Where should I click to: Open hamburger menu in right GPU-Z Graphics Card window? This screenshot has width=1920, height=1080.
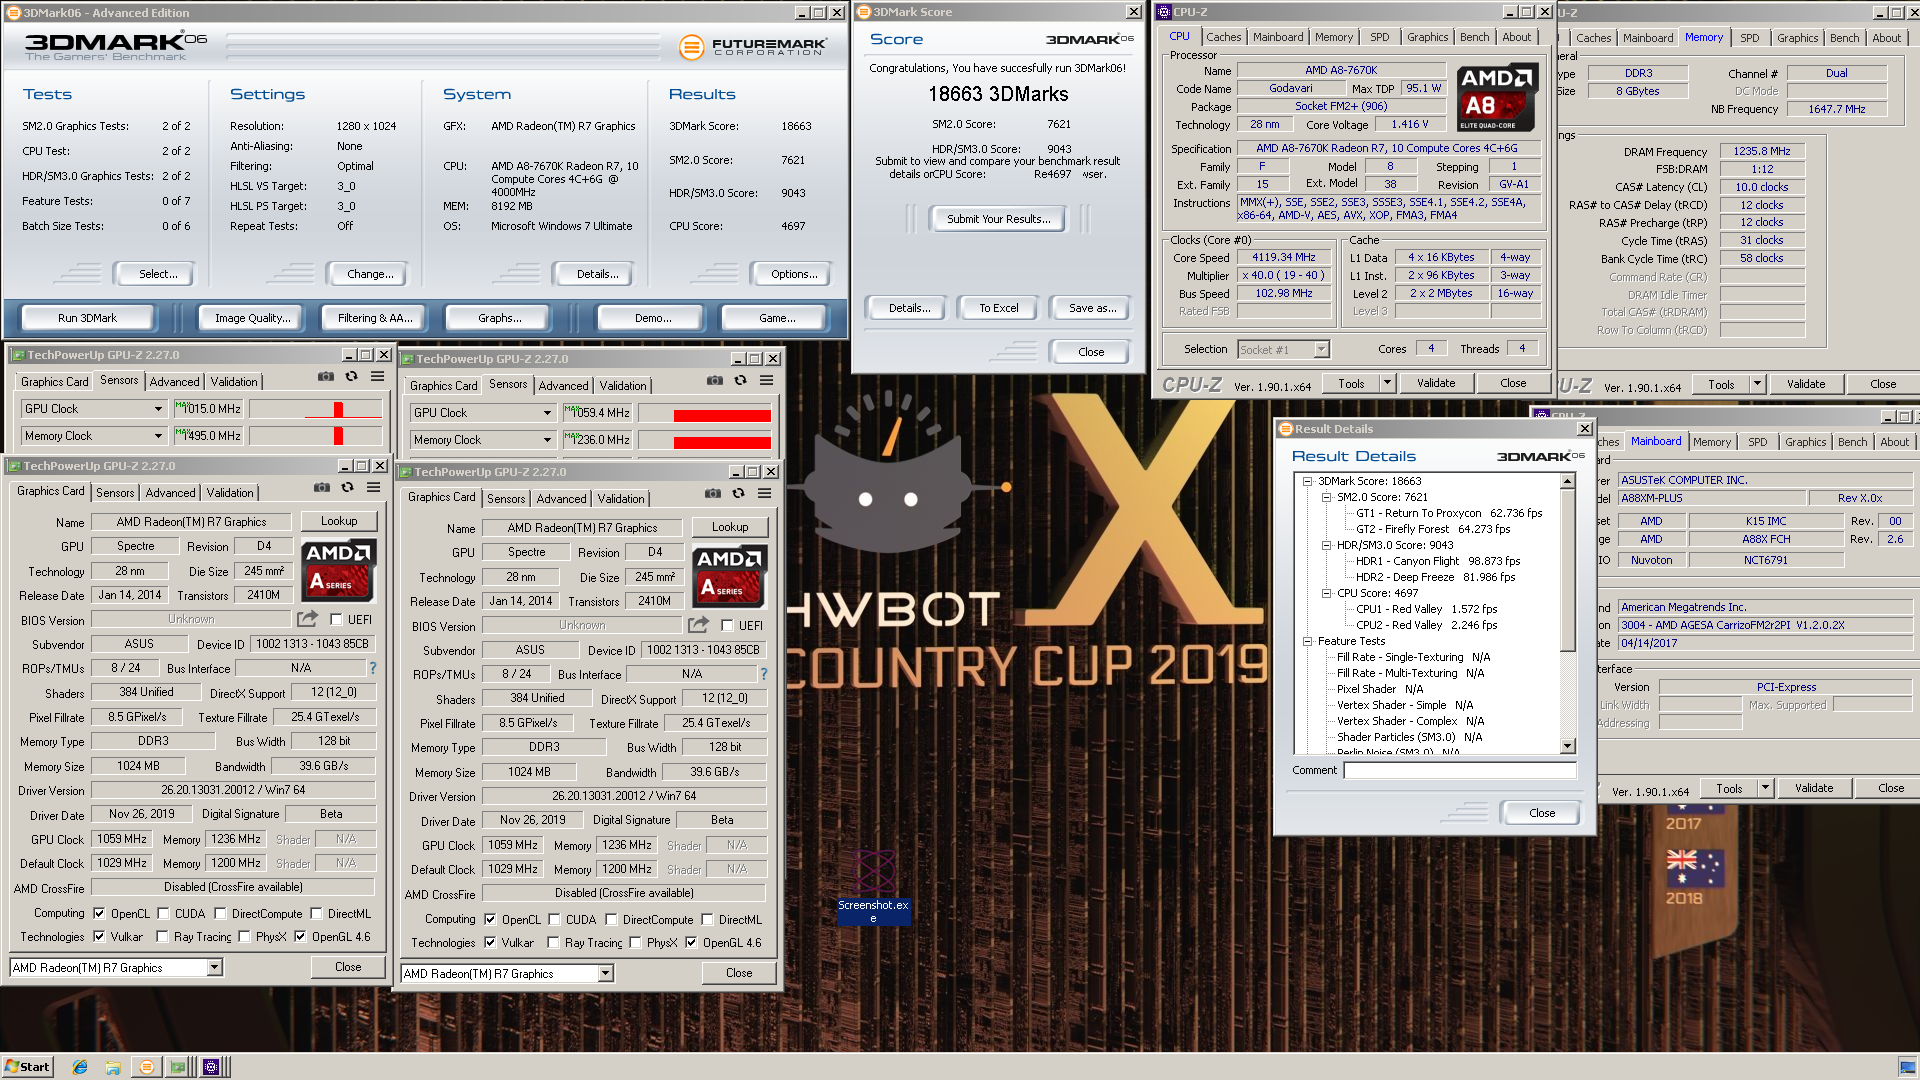tap(764, 493)
